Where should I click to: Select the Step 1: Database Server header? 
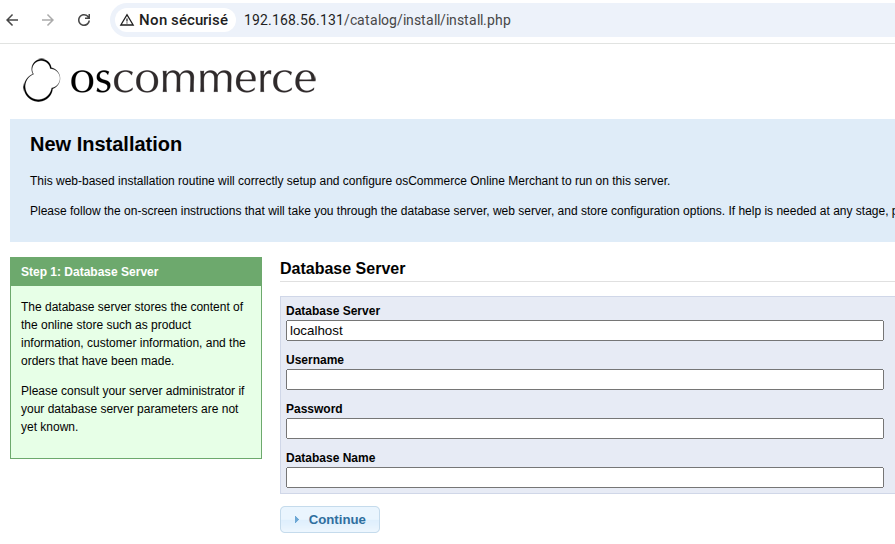136,272
